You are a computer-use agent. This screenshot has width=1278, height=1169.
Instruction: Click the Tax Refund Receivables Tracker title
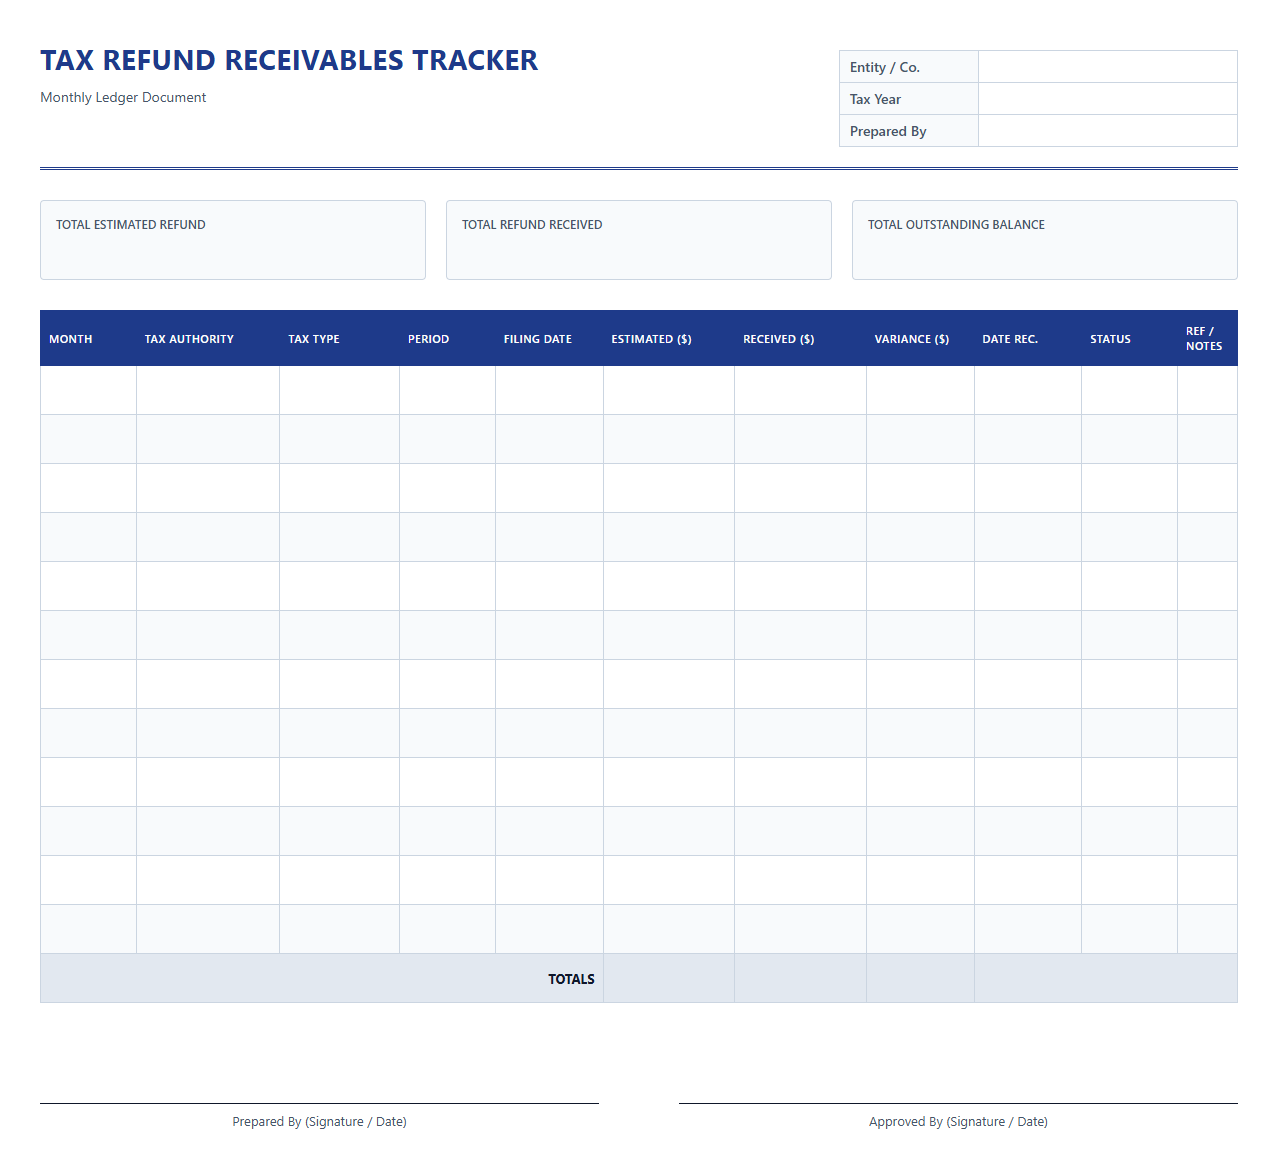point(289,60)
